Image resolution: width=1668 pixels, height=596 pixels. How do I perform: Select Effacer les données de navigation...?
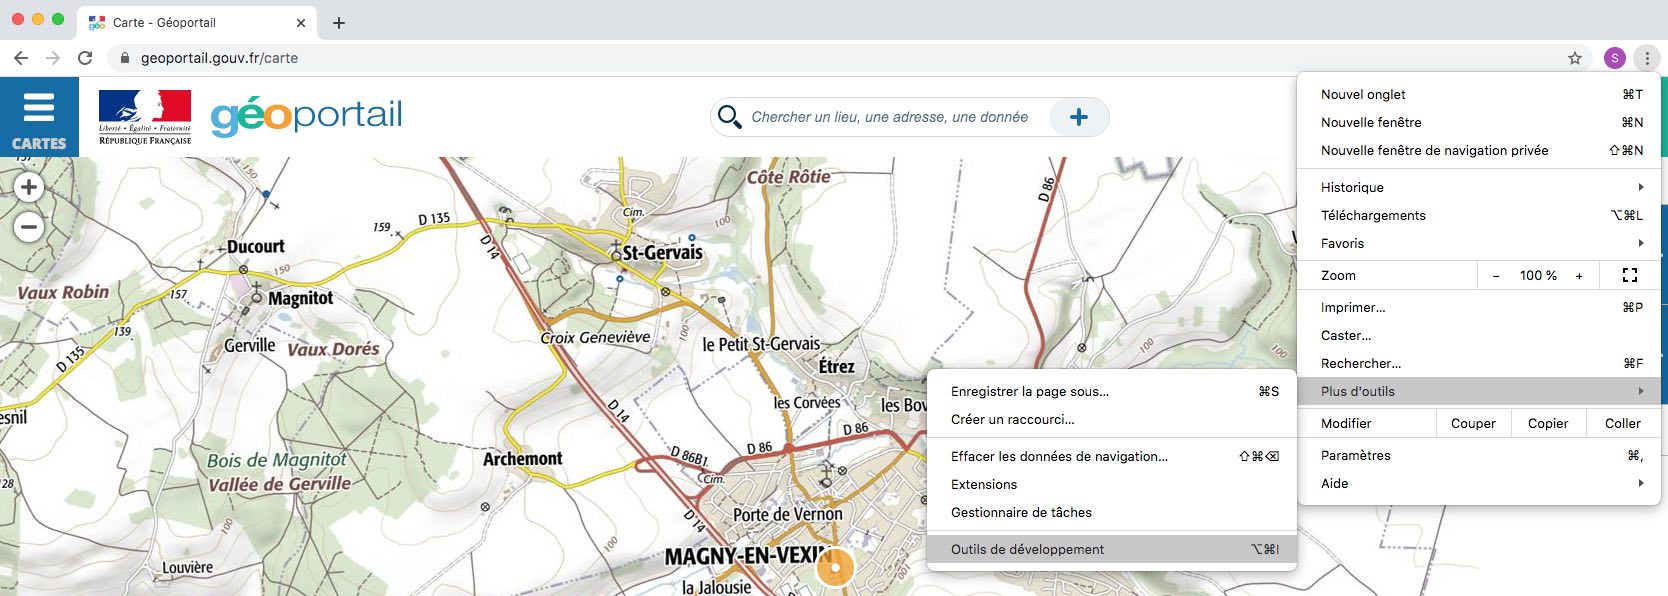[x=1112, y=456]
